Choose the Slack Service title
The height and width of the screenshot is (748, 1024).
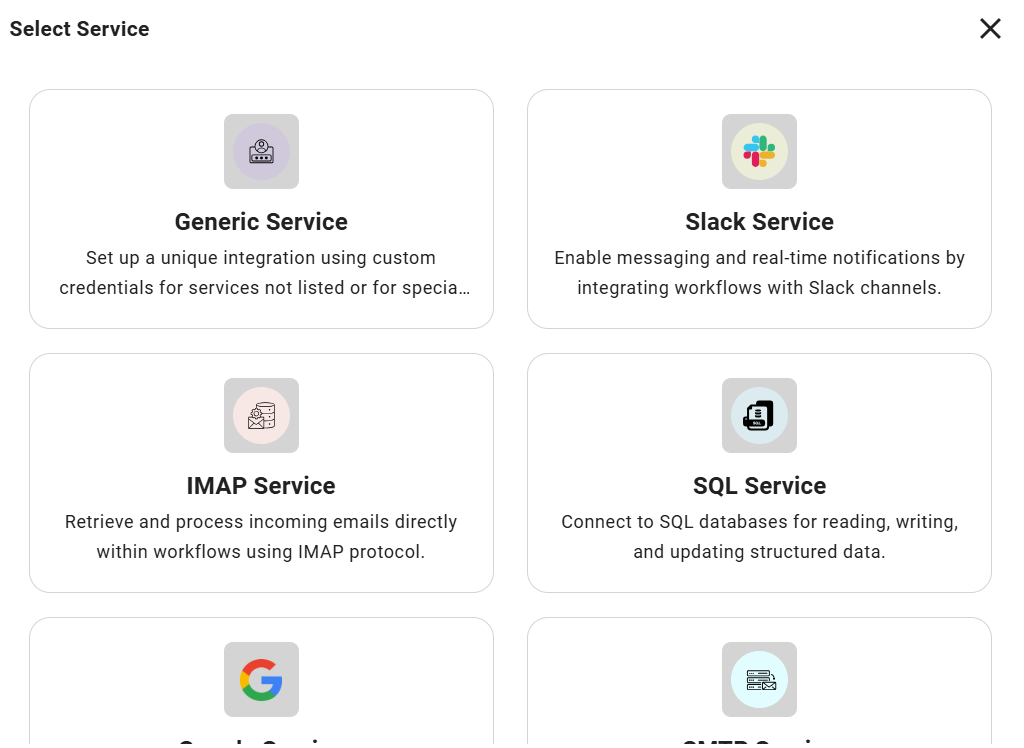pyautogui.click(x=759, y=222)
